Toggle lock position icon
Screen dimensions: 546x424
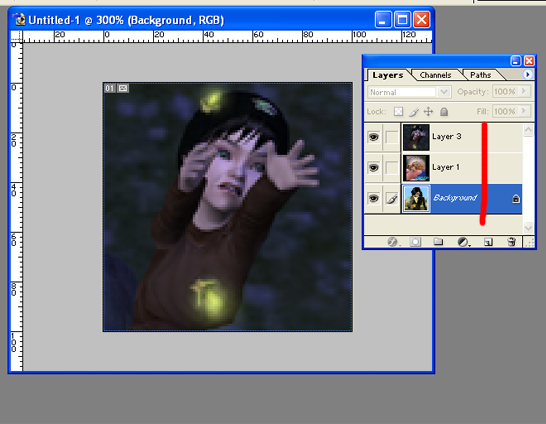428,111
